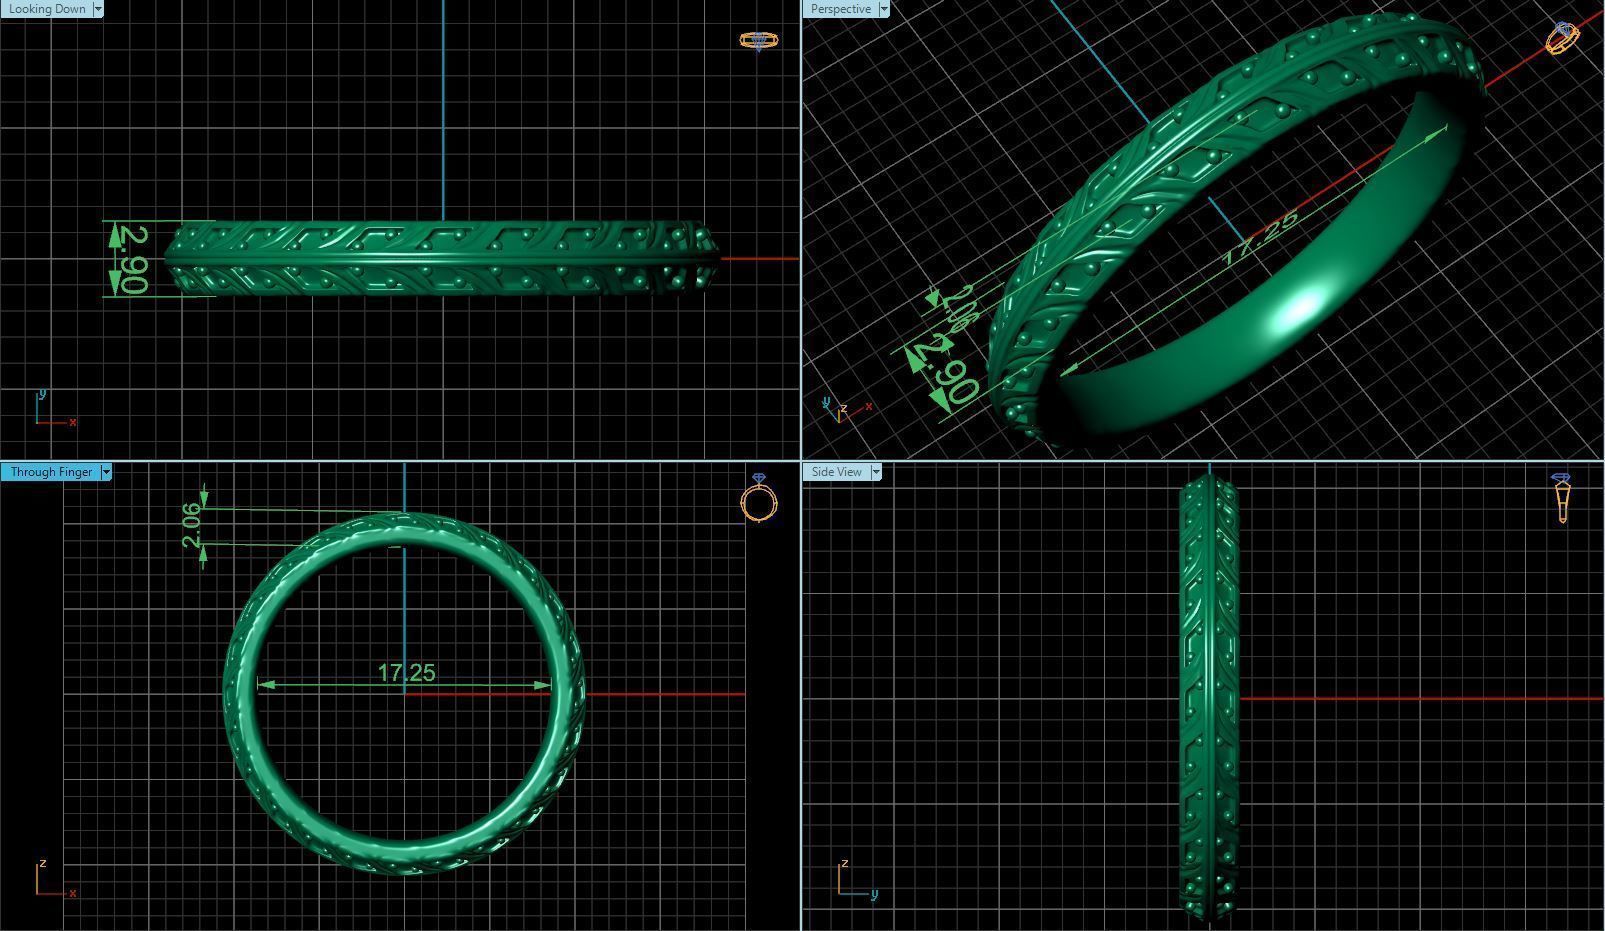Click the ZY axis indicator in Side View

point(858,879)
